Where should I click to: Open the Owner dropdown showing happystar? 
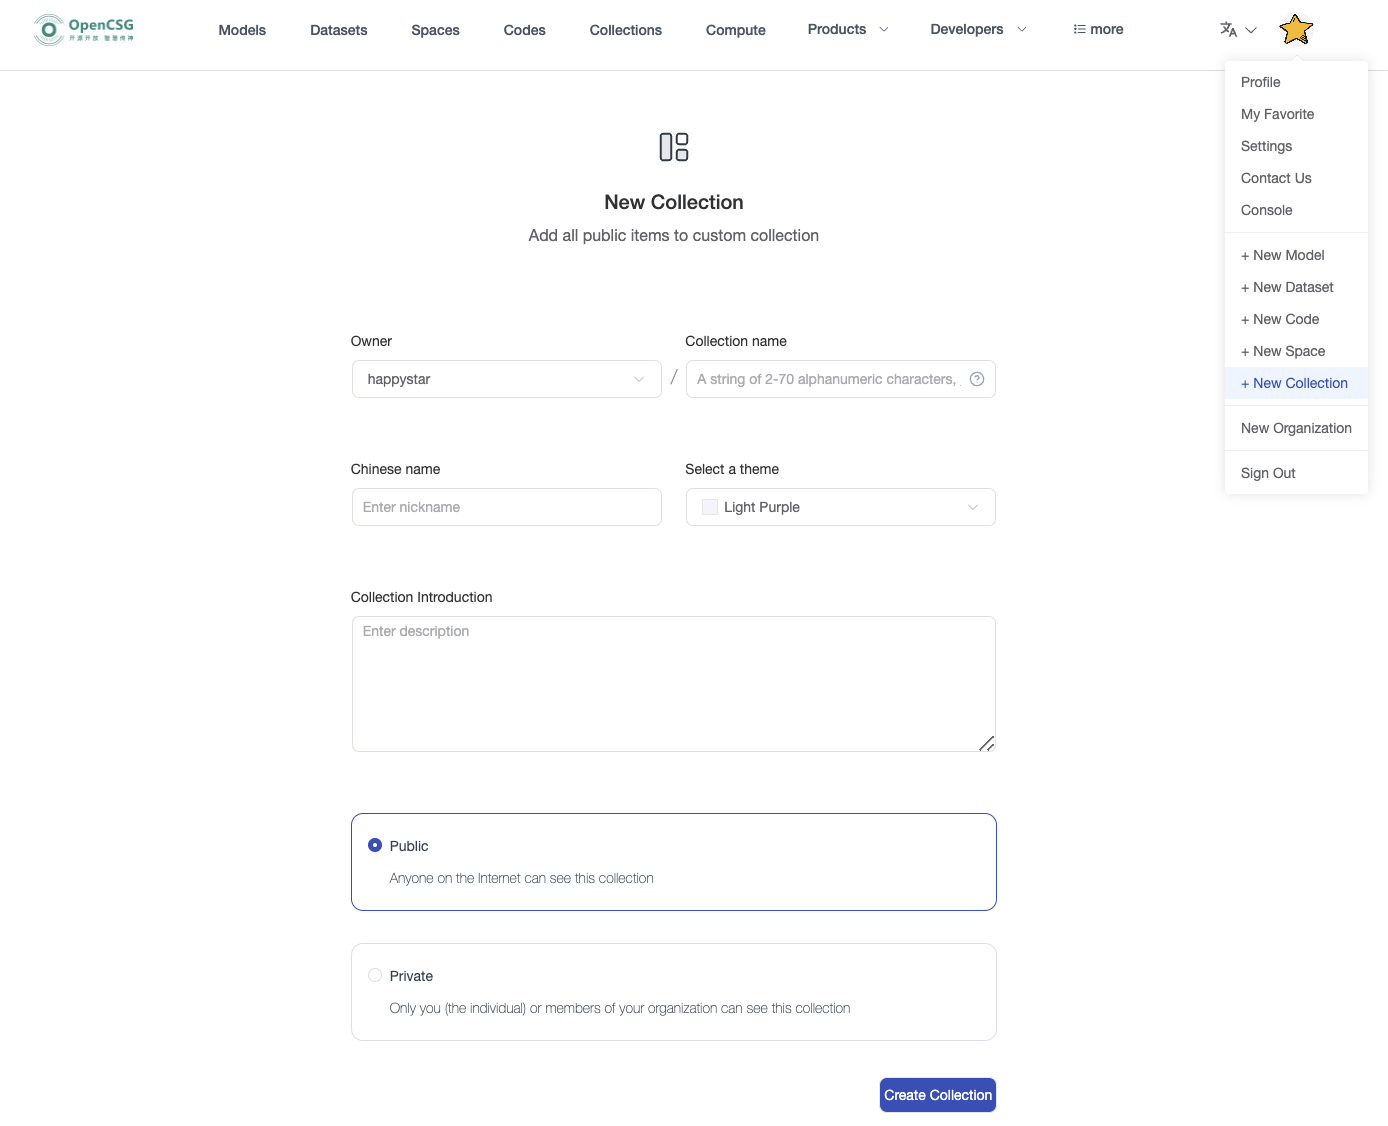pyautogui.click(x=506, y=379)
